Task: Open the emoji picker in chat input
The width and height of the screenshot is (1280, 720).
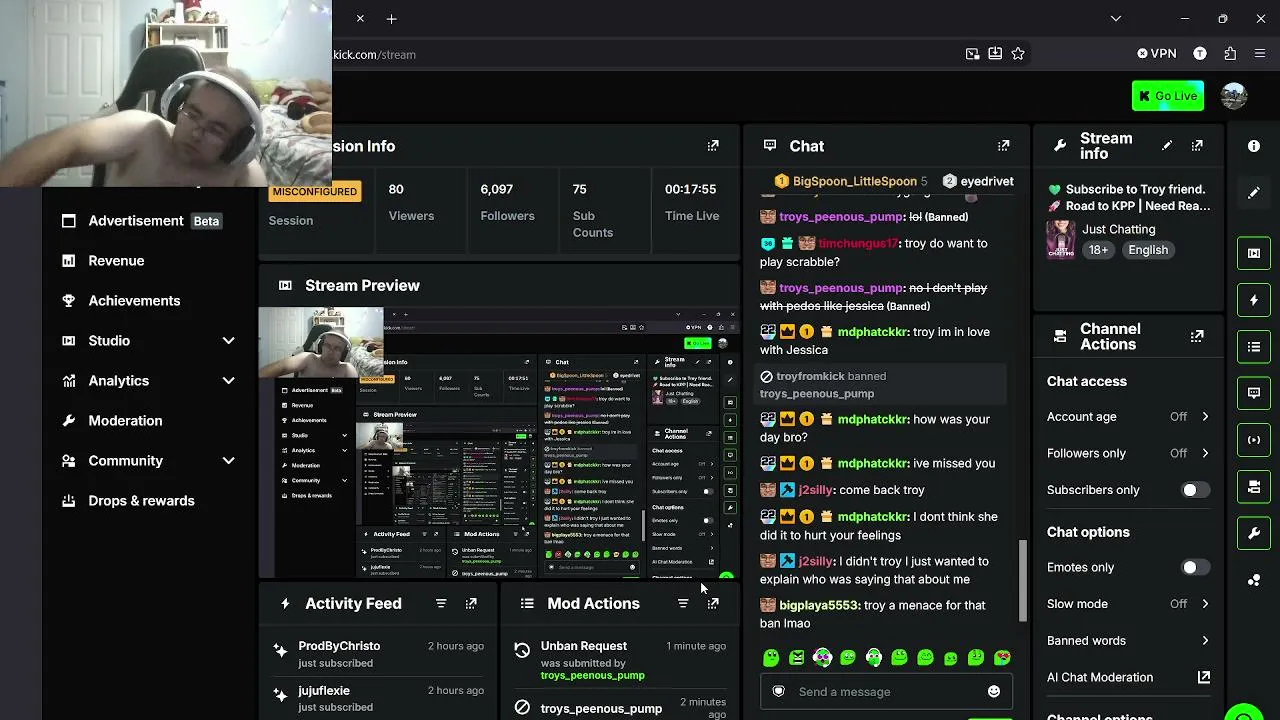Action: [x=994, y=692]
